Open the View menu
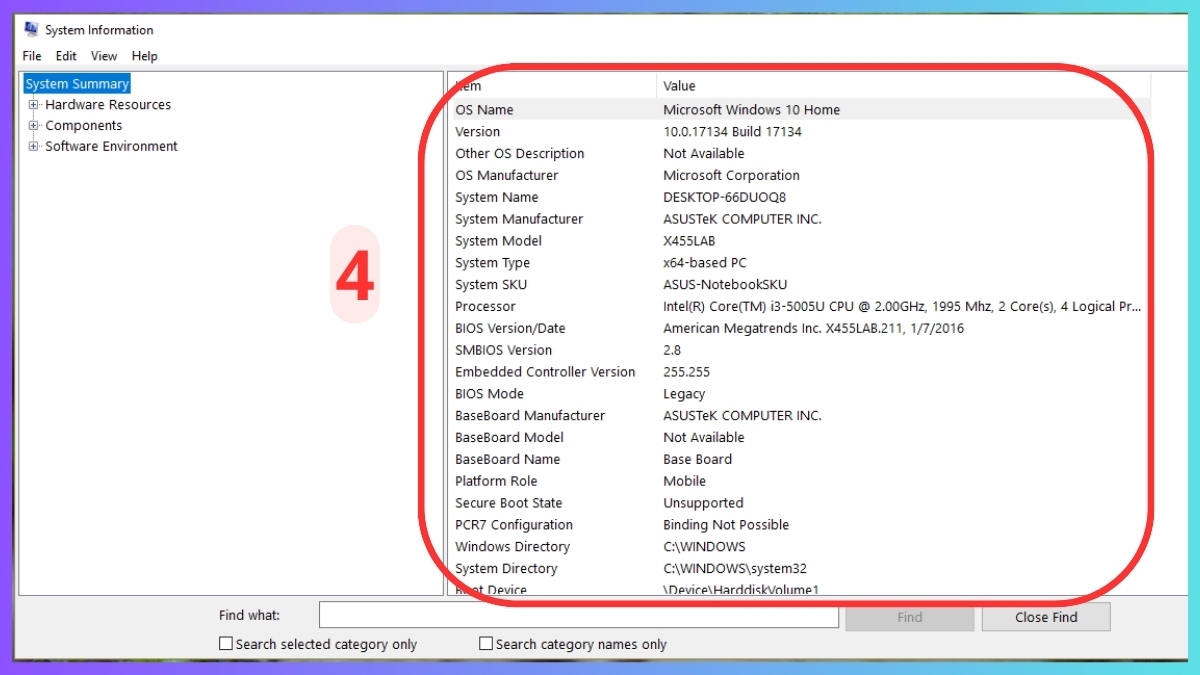 104,56
